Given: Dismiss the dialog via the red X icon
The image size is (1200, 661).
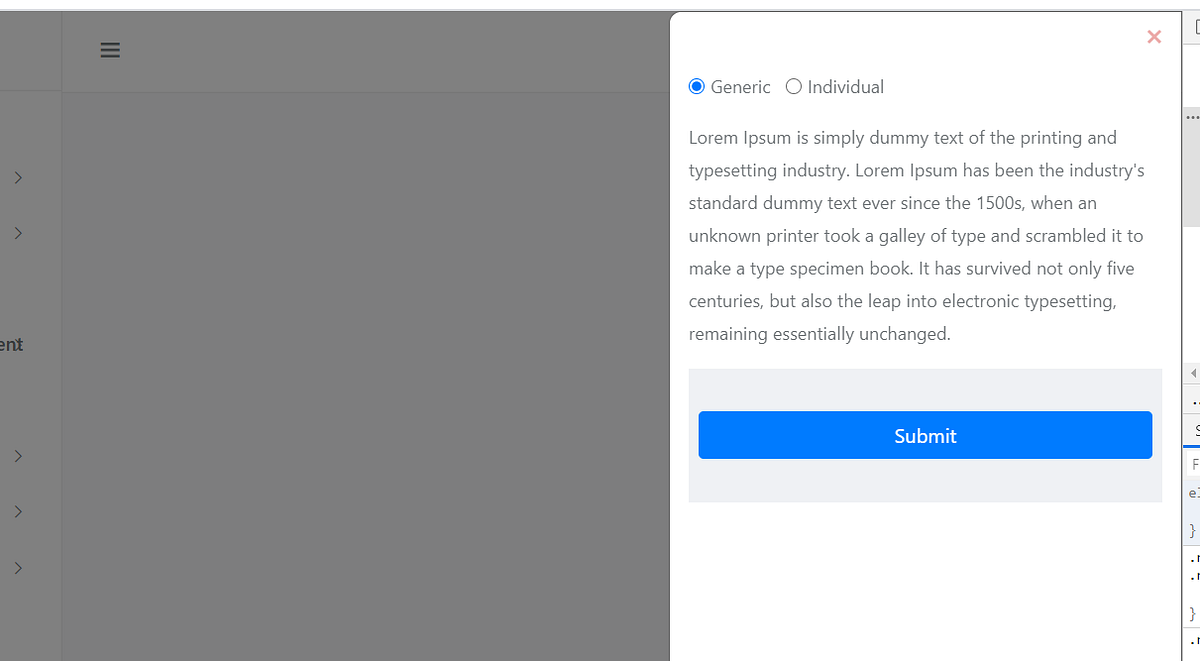Looking at the screenshot, I should 1154,36.
